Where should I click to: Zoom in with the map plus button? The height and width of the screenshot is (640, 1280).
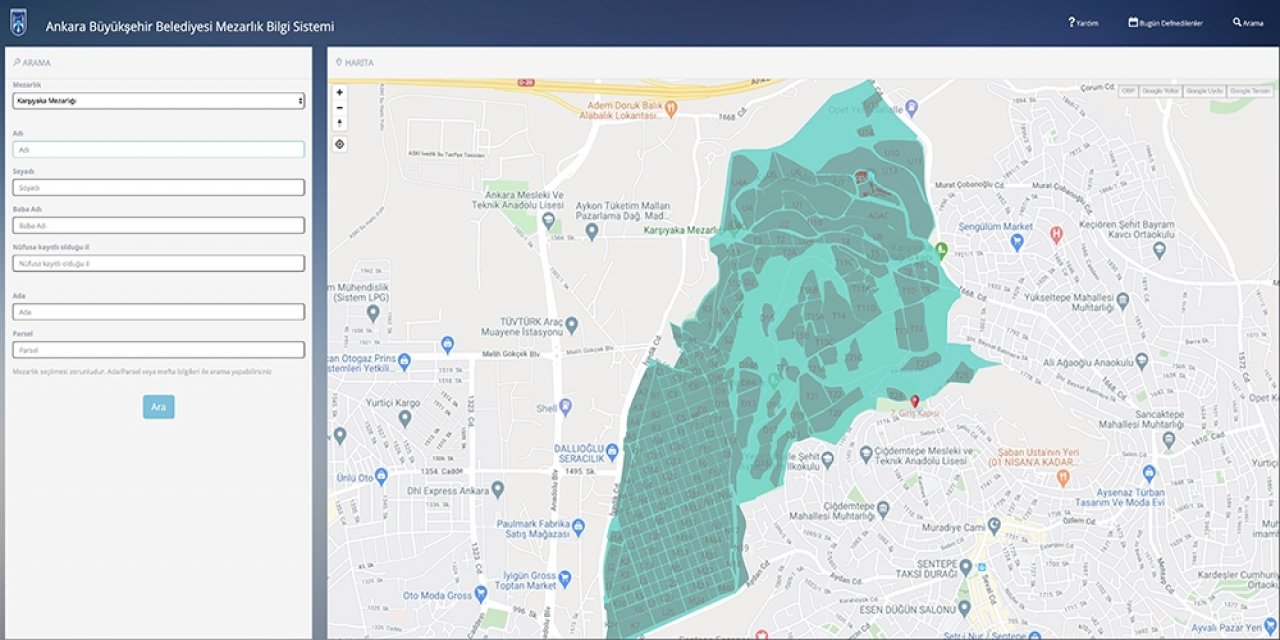point(340,92)
